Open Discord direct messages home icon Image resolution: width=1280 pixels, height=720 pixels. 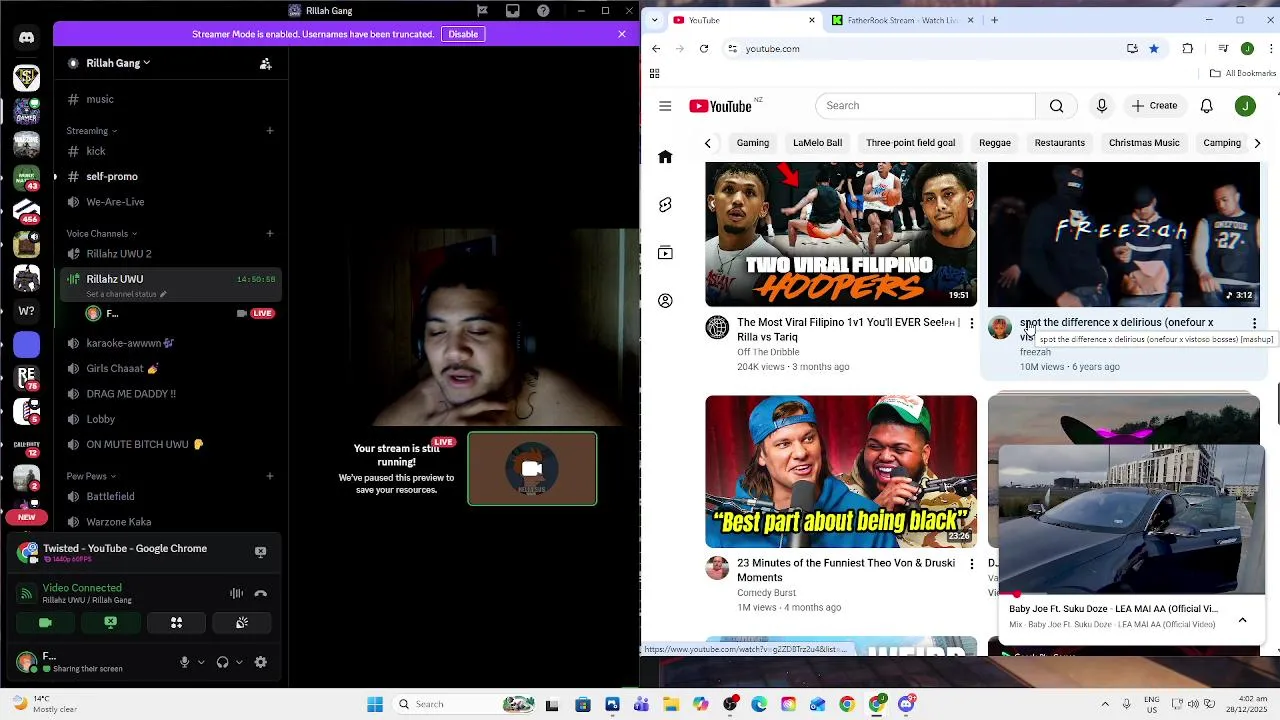pos(27,37)
